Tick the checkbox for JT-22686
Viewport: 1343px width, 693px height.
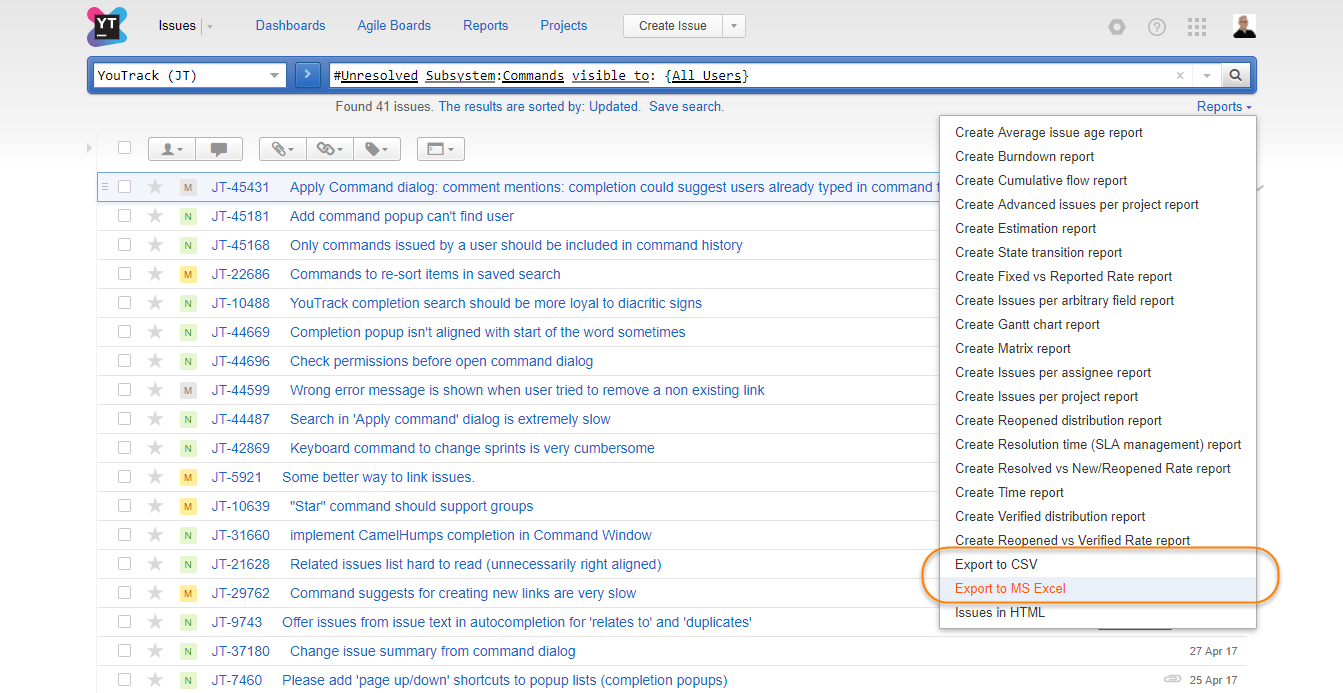(x=125, y=274)
